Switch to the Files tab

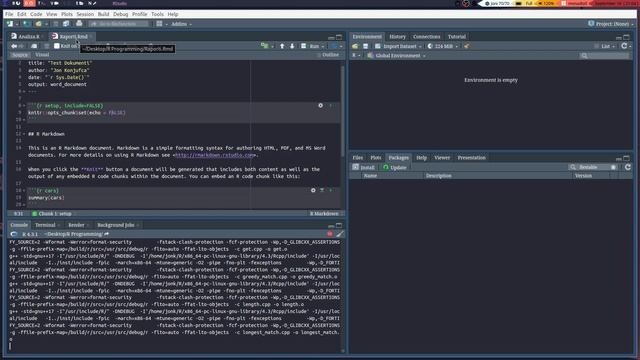click(x=358, y=158)
